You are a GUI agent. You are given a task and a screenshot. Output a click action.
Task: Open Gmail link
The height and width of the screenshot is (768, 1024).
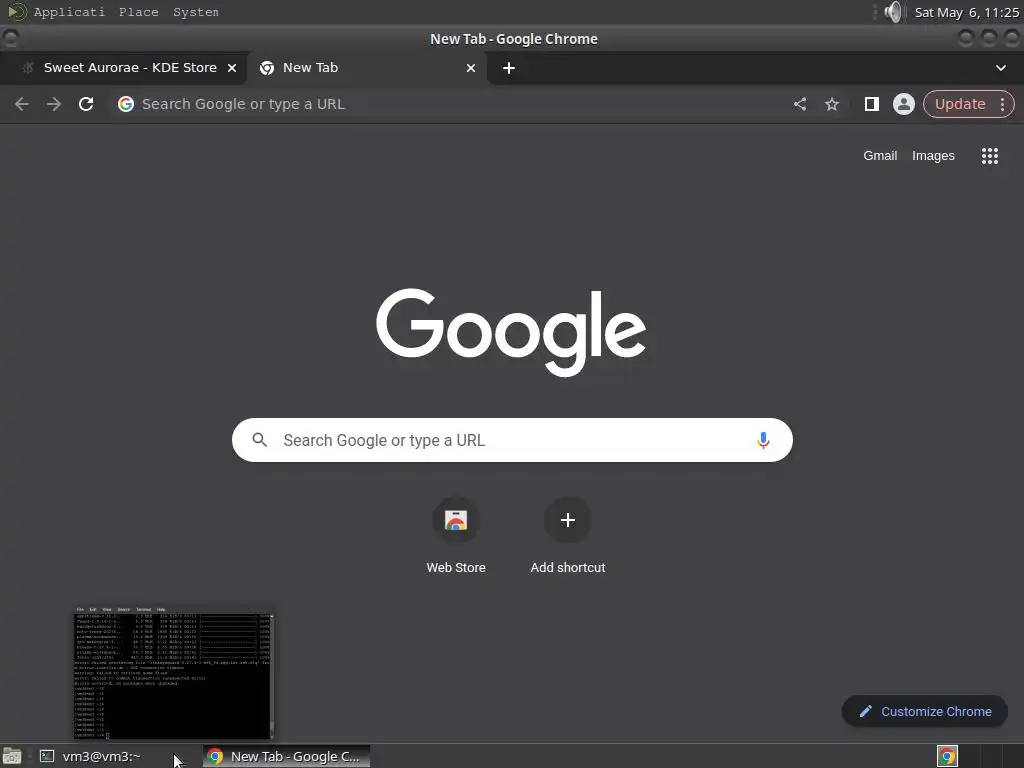[x=880, y=156]
